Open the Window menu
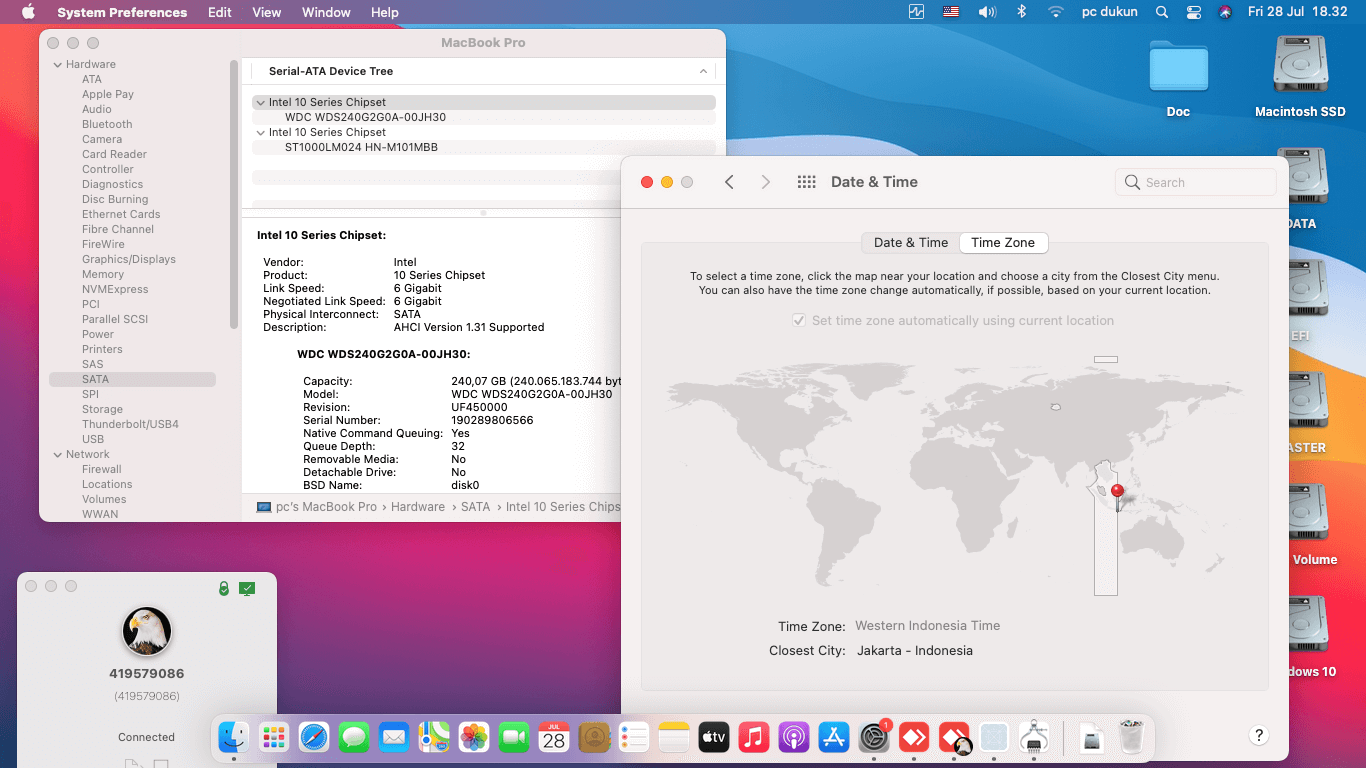 [x=326, y=12]
